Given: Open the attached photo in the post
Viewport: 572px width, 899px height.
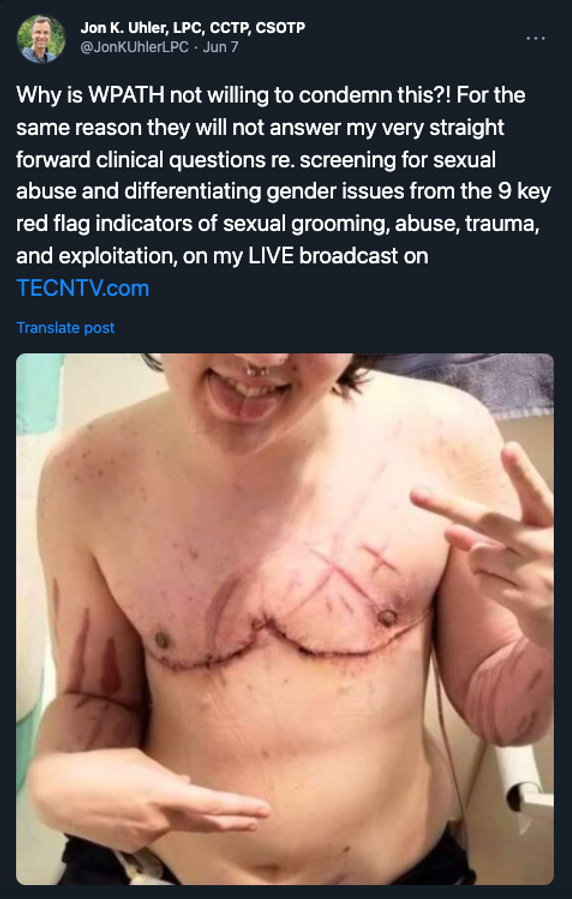Looking at the screenshot, I should point(285,619).
